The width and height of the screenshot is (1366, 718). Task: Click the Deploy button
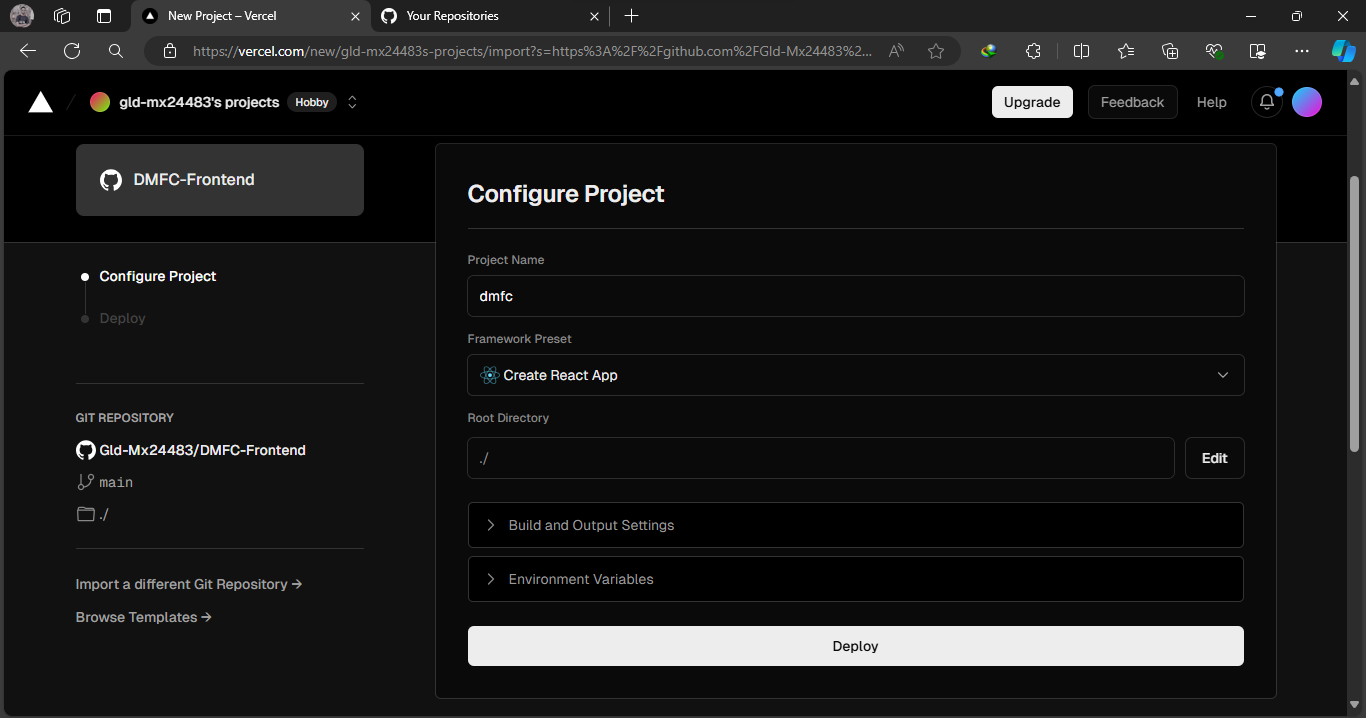pyautogui.click(x=855, y=646)
